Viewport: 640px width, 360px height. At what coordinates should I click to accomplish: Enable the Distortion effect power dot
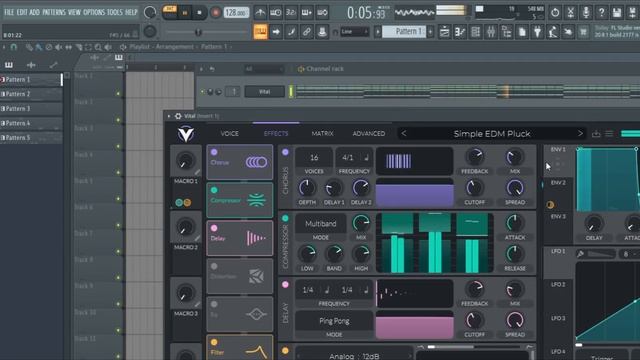(x=214, y=266)
